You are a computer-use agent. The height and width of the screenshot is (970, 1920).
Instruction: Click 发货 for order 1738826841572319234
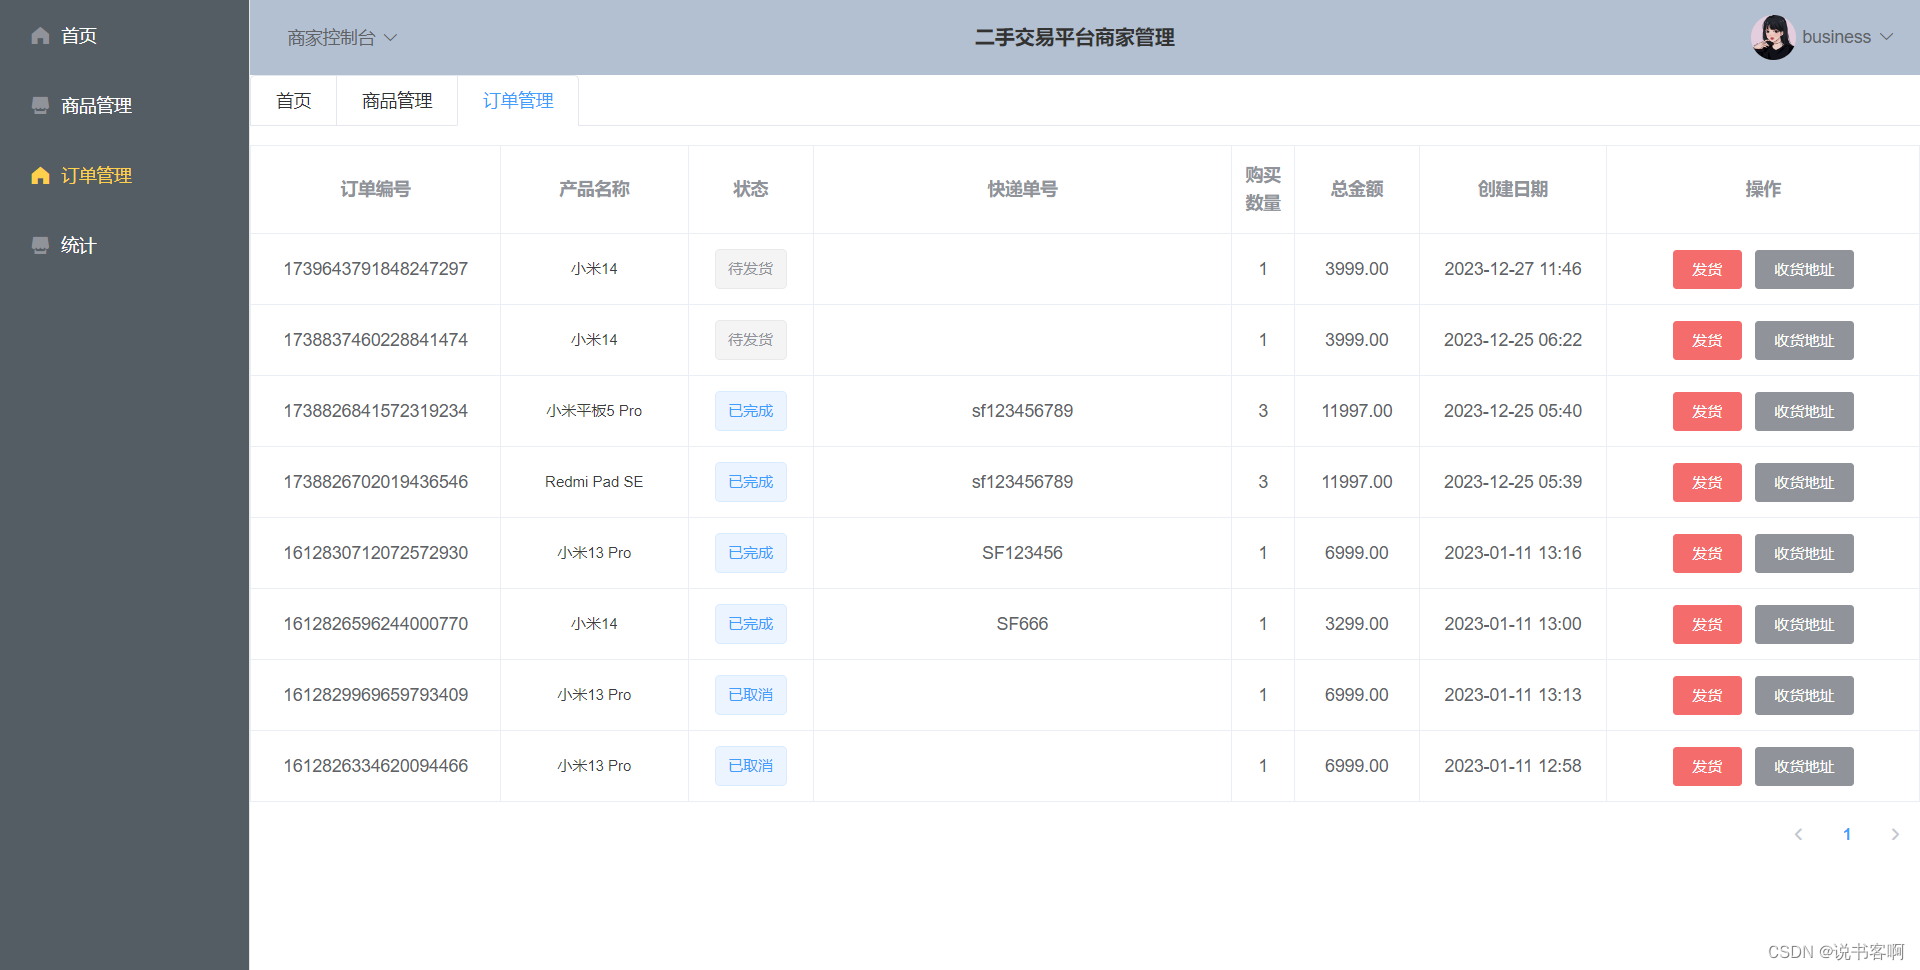(x=1707, y=411)
